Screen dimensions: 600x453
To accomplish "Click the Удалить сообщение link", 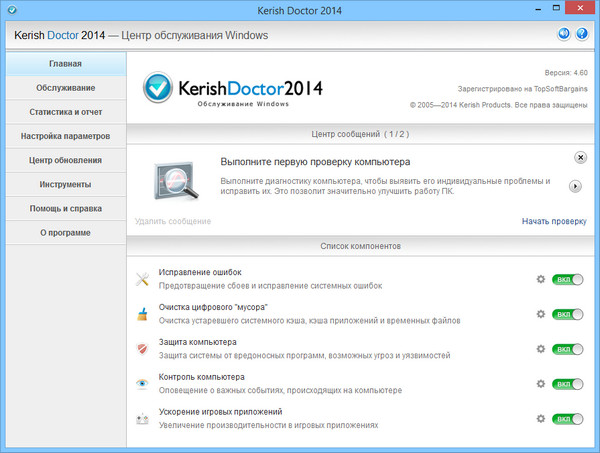I will click(173, 221).
